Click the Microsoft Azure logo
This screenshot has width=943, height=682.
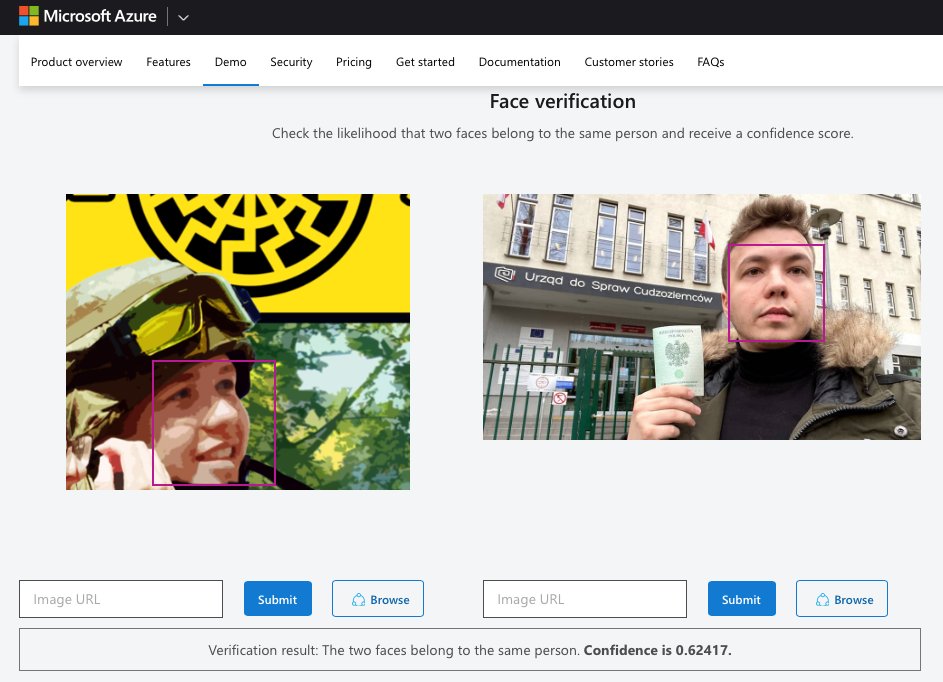click(x=88, y=16)
